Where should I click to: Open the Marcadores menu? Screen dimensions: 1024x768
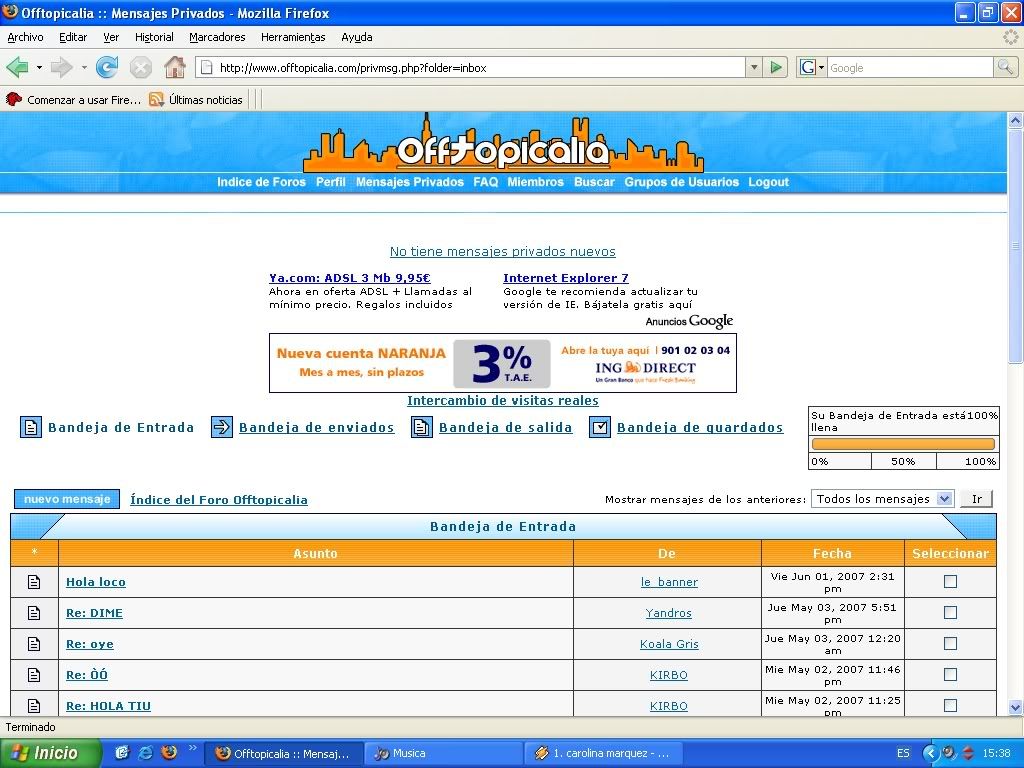[x=217, y=37]
